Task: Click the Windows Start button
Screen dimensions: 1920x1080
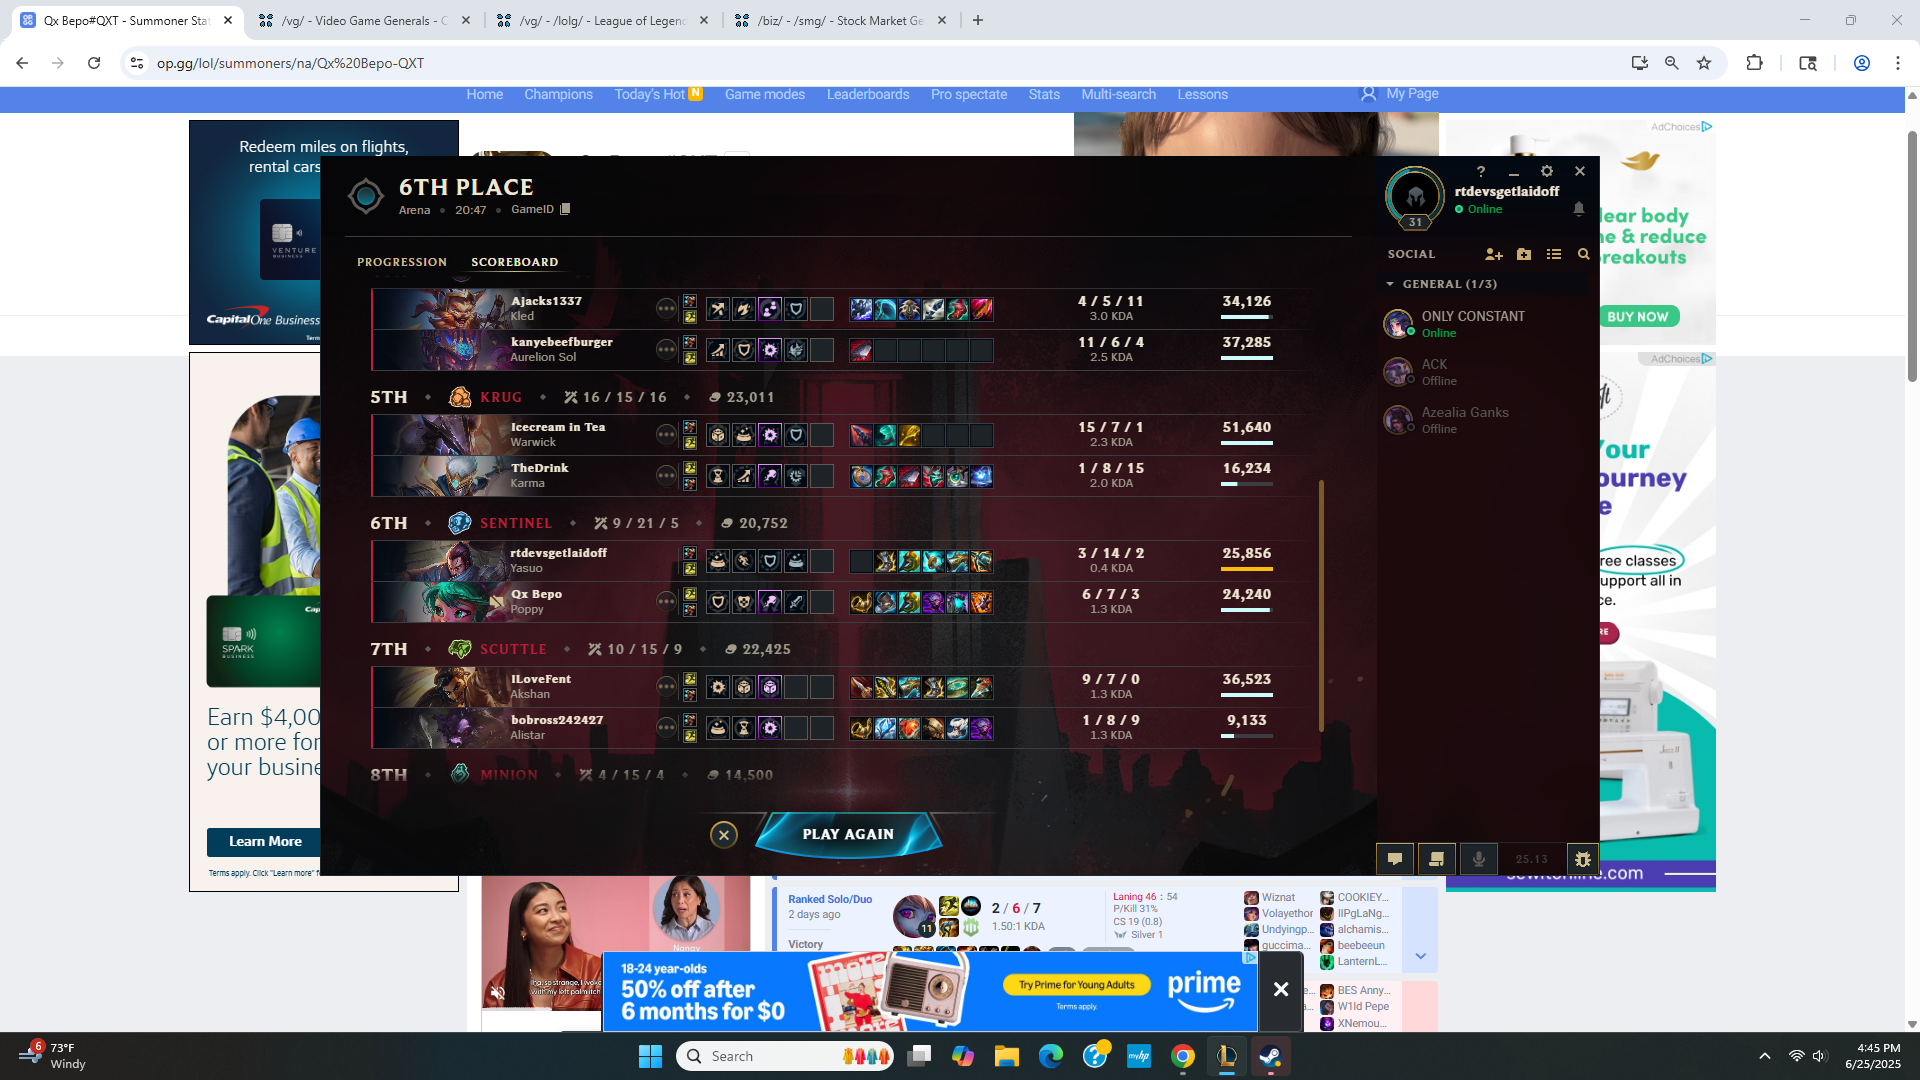Action: (x=650, y=1056)
